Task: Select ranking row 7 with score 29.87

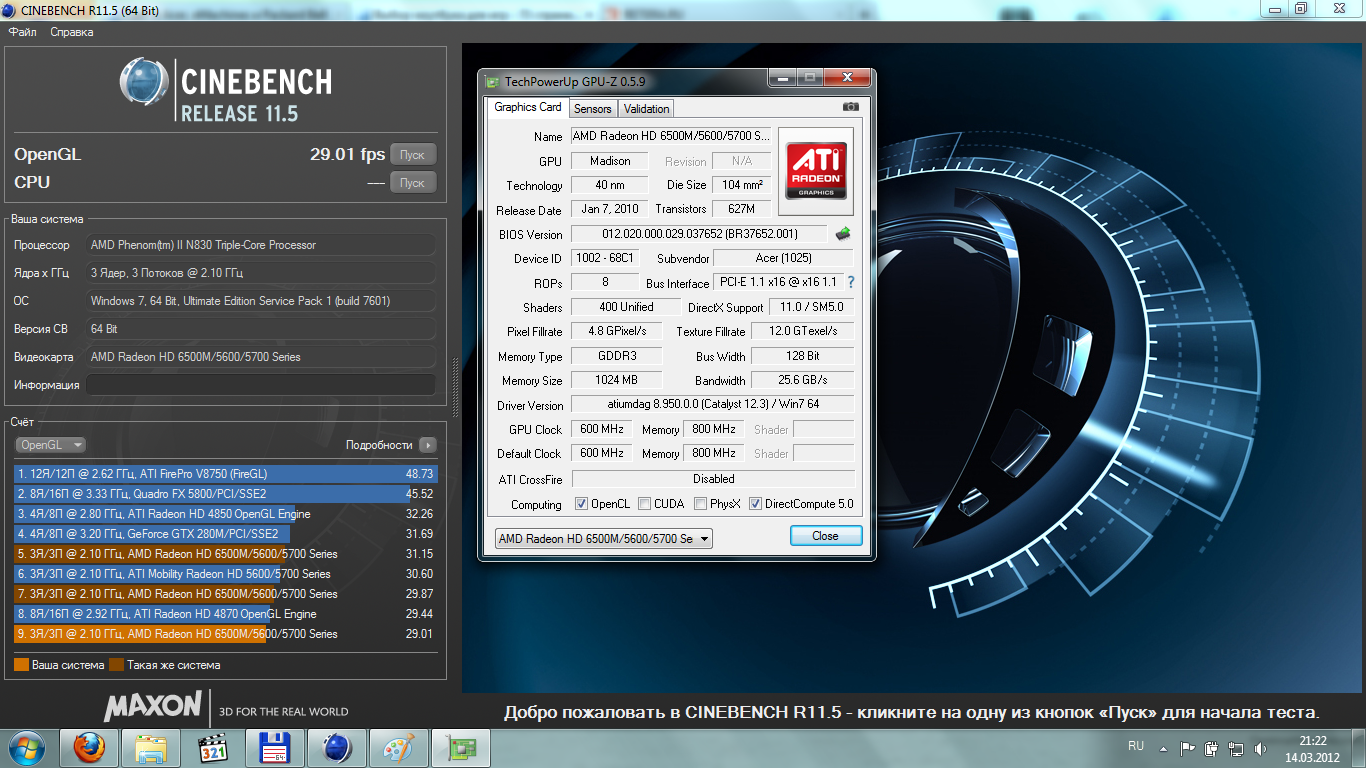Action: (x=226, y=594)
